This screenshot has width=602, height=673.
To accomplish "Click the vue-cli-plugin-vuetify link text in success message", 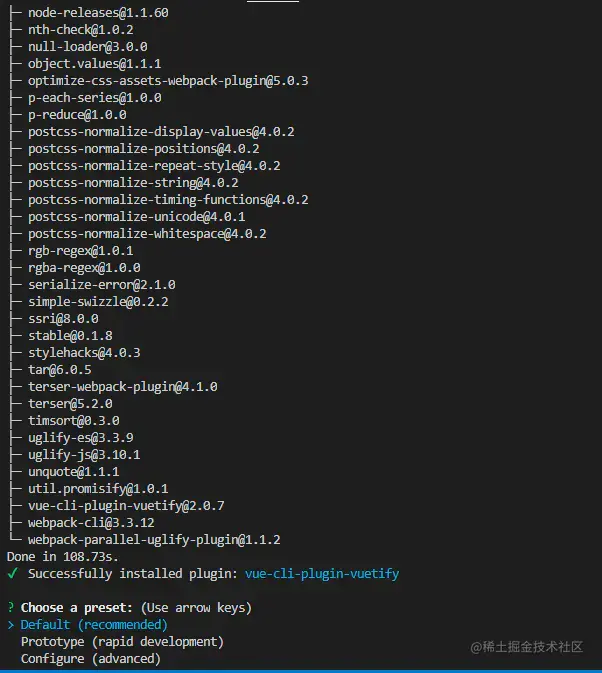I will click(322, 574).
